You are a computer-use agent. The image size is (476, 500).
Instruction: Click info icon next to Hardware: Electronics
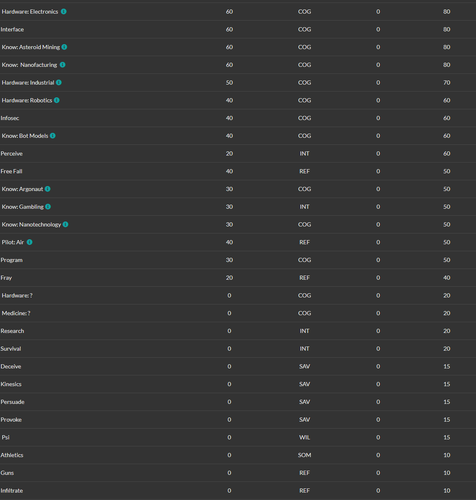coord(63,12)
